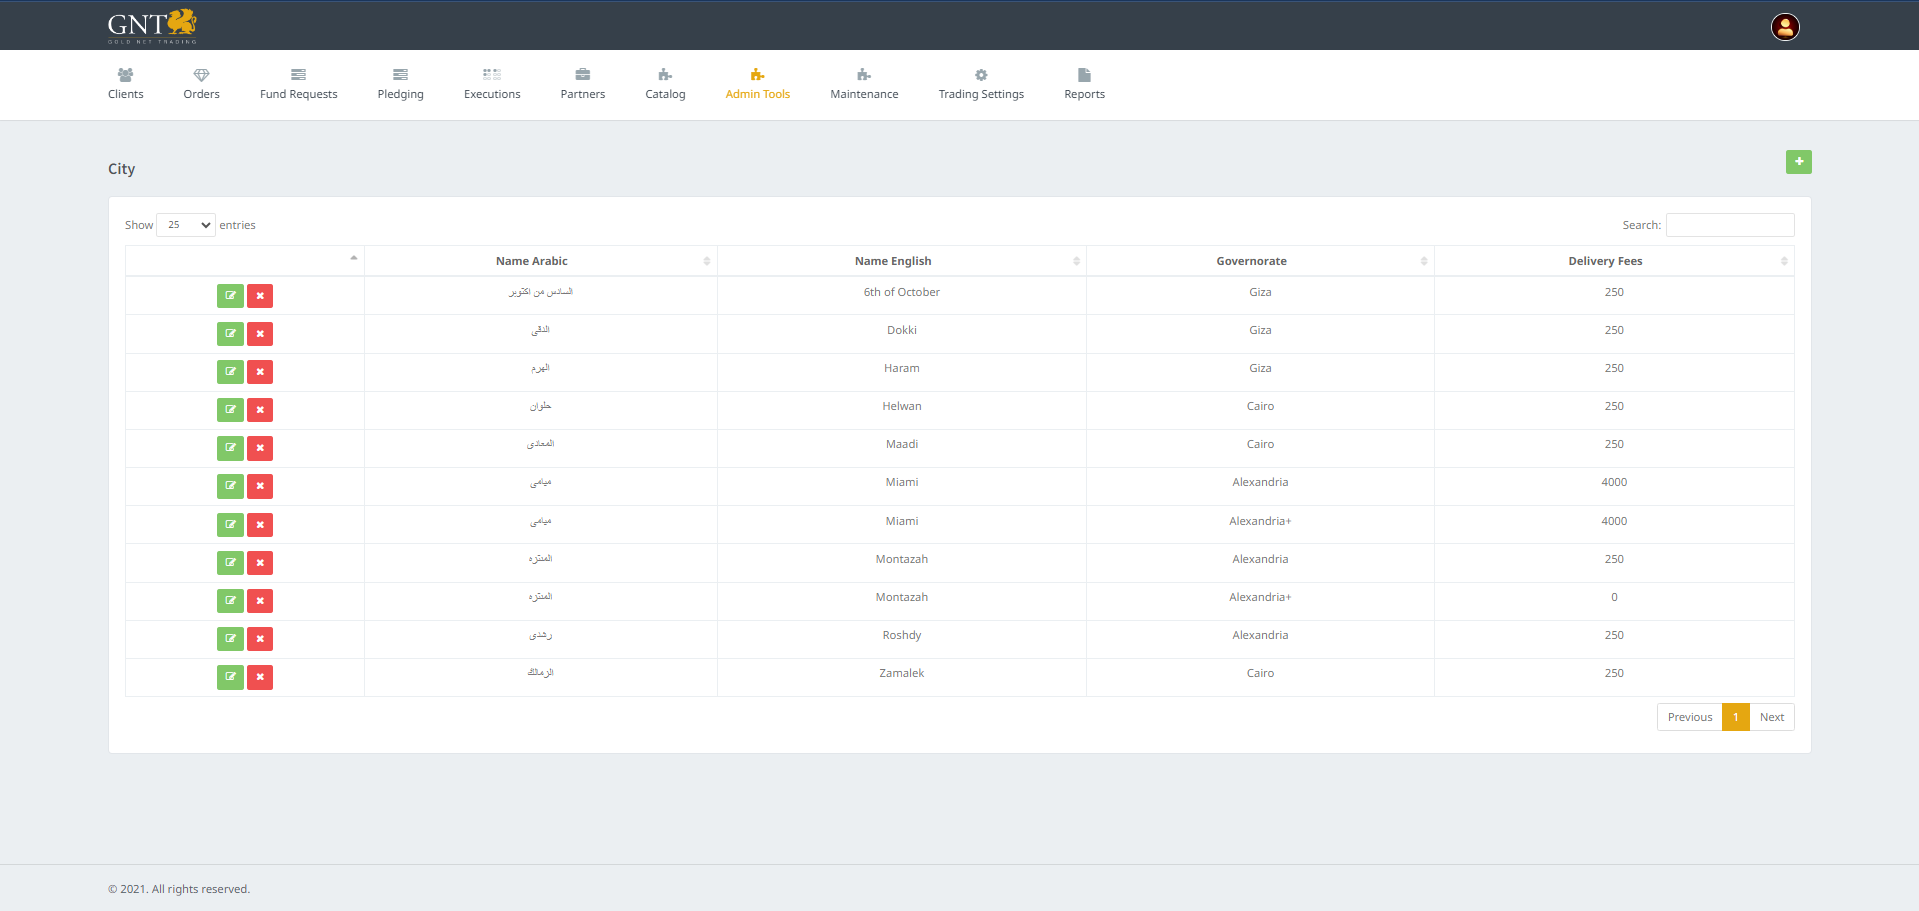This screenshot has height=911, width=1919.
Task: Delete the Helwan city entry
Action: 260,410
